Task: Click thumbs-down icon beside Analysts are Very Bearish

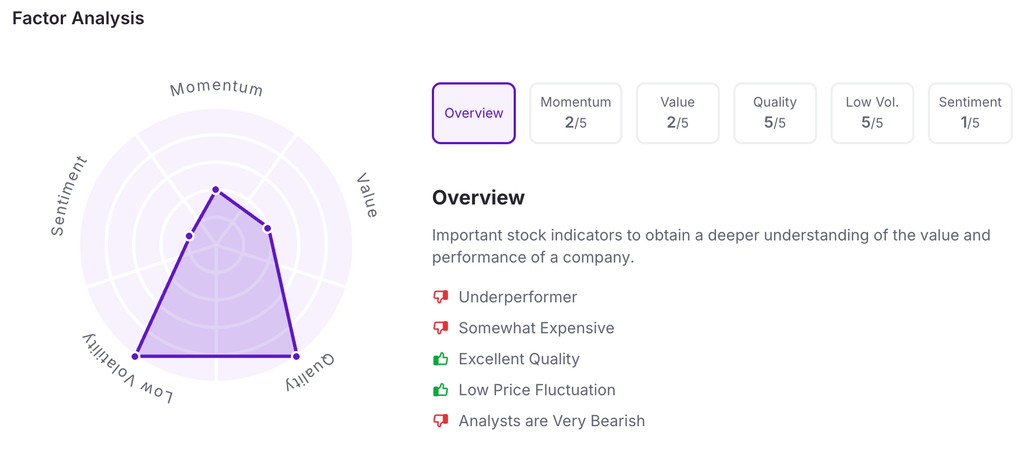Action: pos(440,421)
